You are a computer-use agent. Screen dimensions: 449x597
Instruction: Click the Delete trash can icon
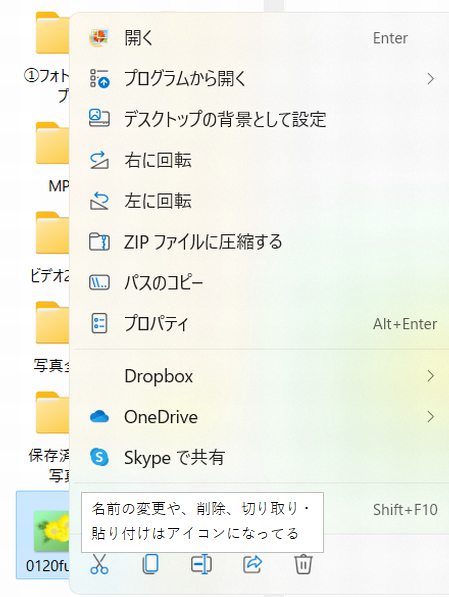pos(303,564)
